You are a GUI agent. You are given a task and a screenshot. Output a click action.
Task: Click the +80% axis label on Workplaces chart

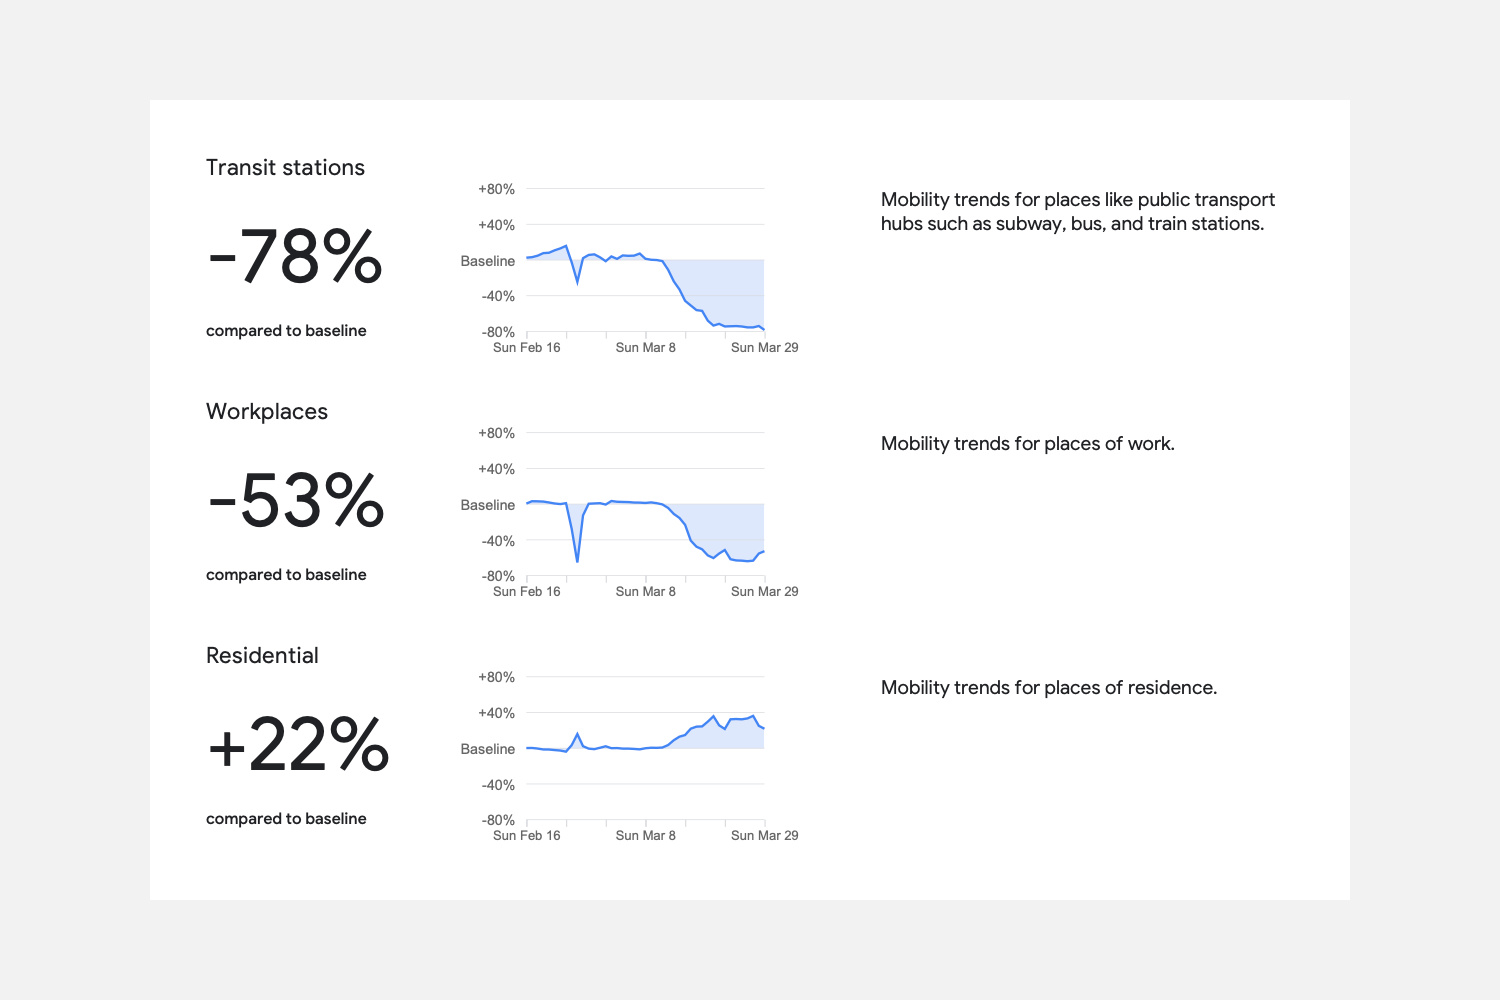click(497, 433)
